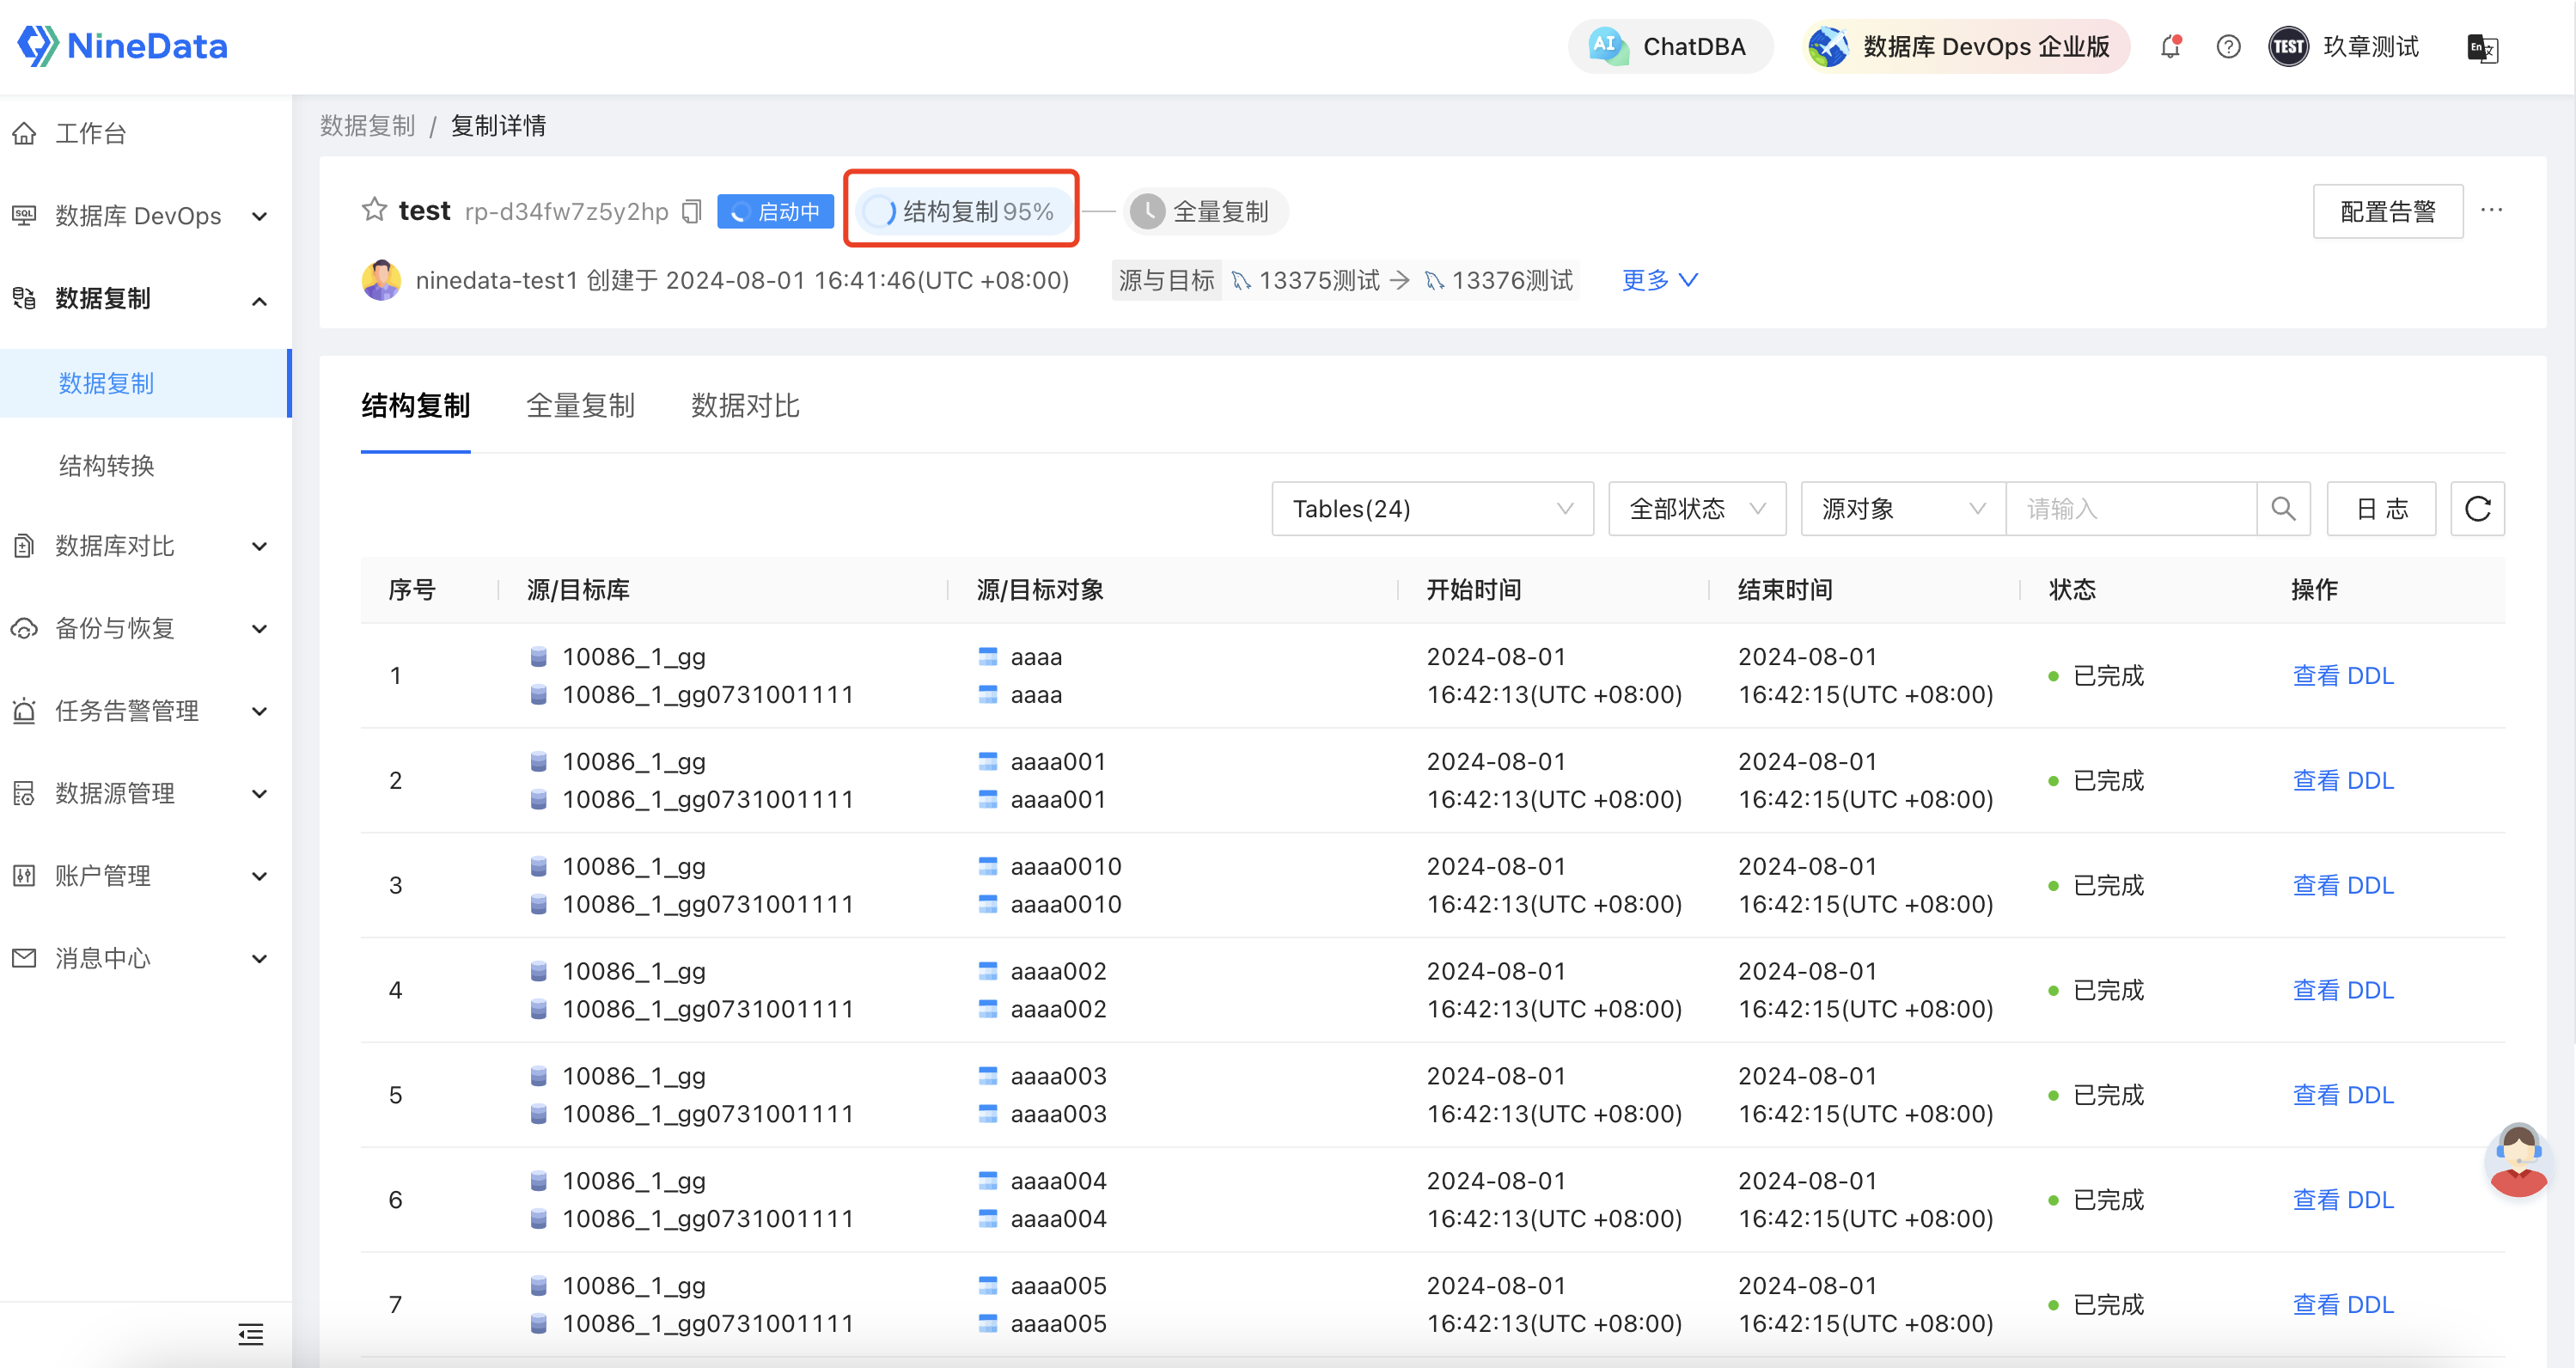Copy the task ID rp-d34fw7z5y2hp
The height and width of the screenshot is (1368, 2576).
pos(691,211)
